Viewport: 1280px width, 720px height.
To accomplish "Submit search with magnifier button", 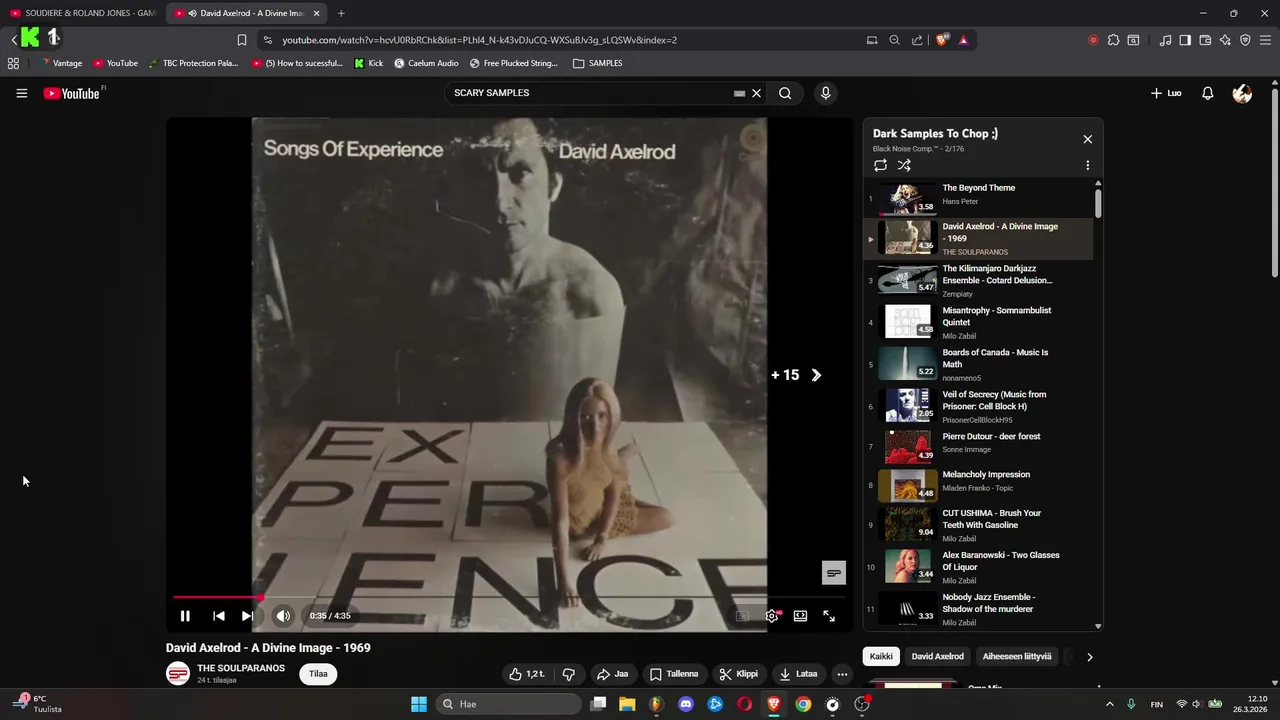I will (785, 93).
